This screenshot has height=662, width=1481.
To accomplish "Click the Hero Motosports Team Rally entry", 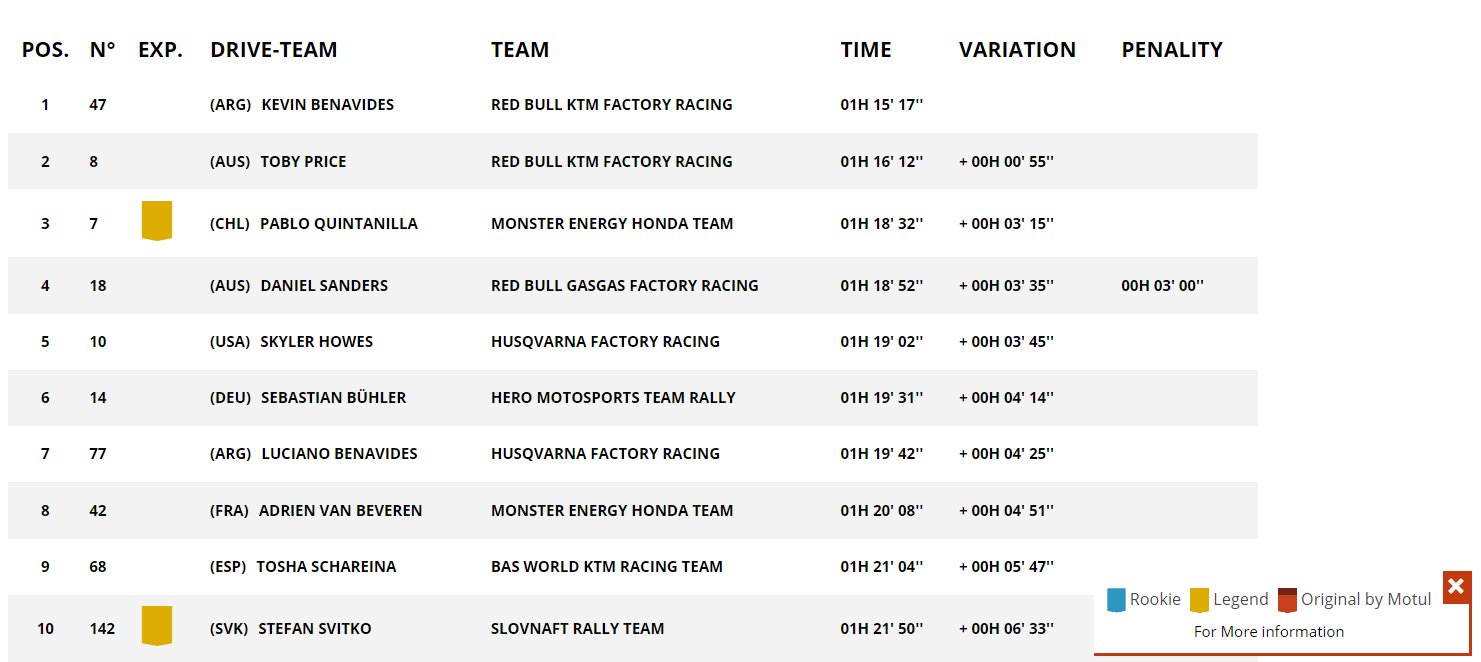I will 613,398.
